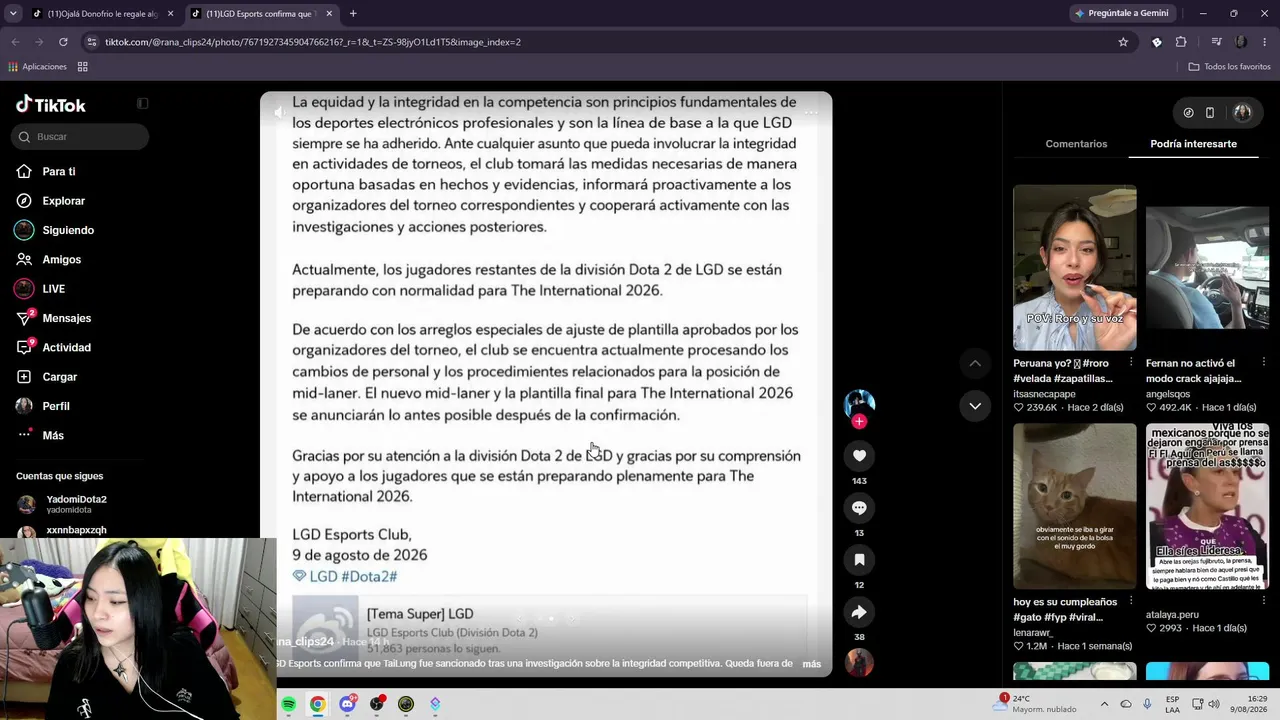Open the Chrome extensions puzzle icon
1280x720 pixels.
pyautogui.click(x=1181, y=42)
